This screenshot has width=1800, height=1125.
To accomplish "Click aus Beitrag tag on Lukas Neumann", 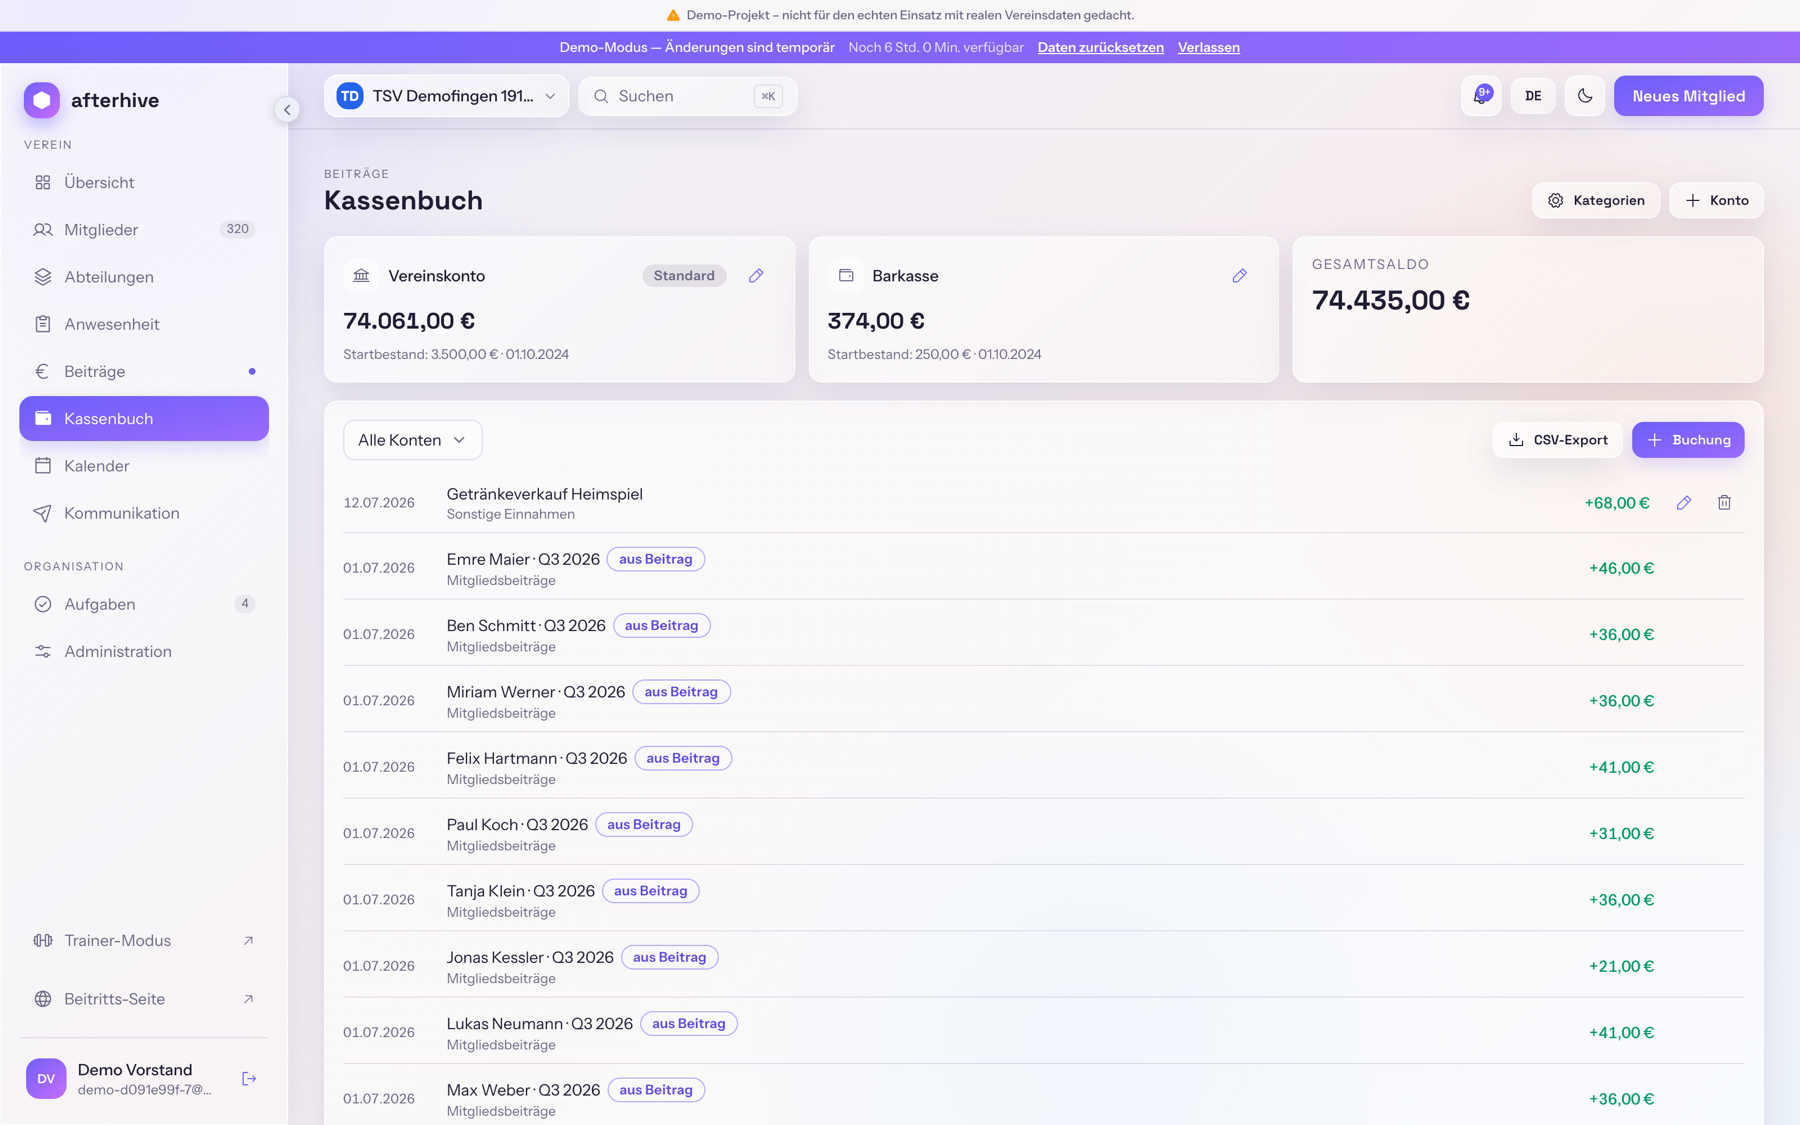I will click(688, 1023).
